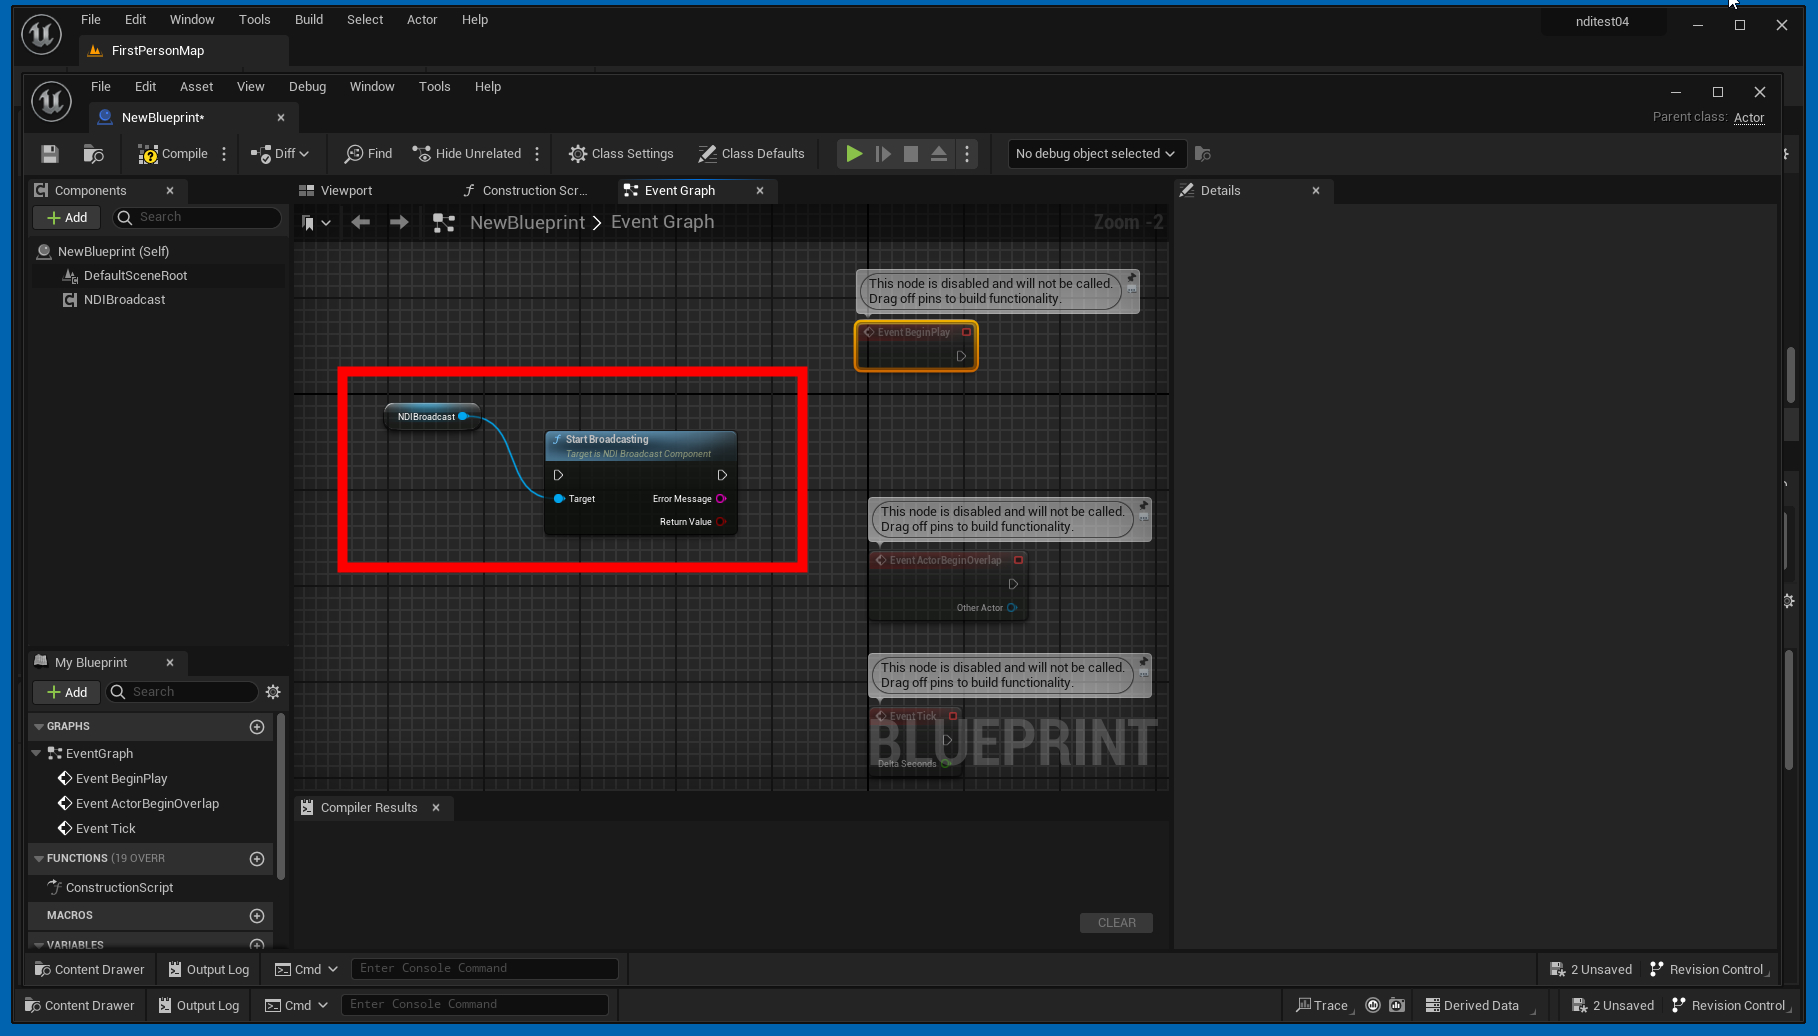Image resolution: width=1818 pixels, height=1036 pixels.
Task: Switch to the Viewport tab
Action: 346,191
